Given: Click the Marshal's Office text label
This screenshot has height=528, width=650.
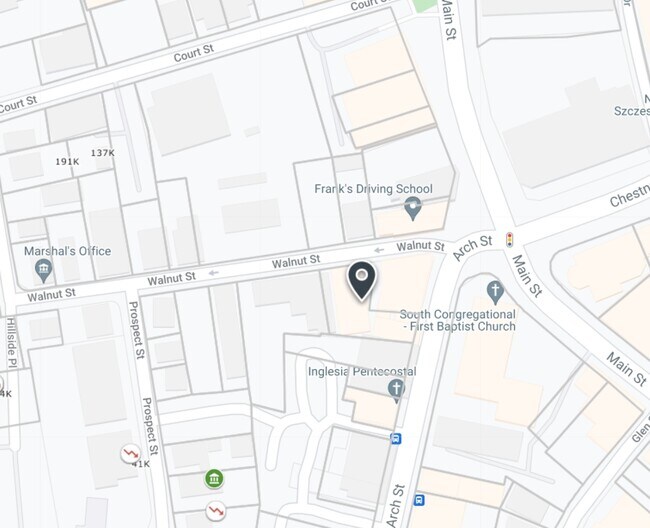Looking at the screenshot, I should (68, 251).
